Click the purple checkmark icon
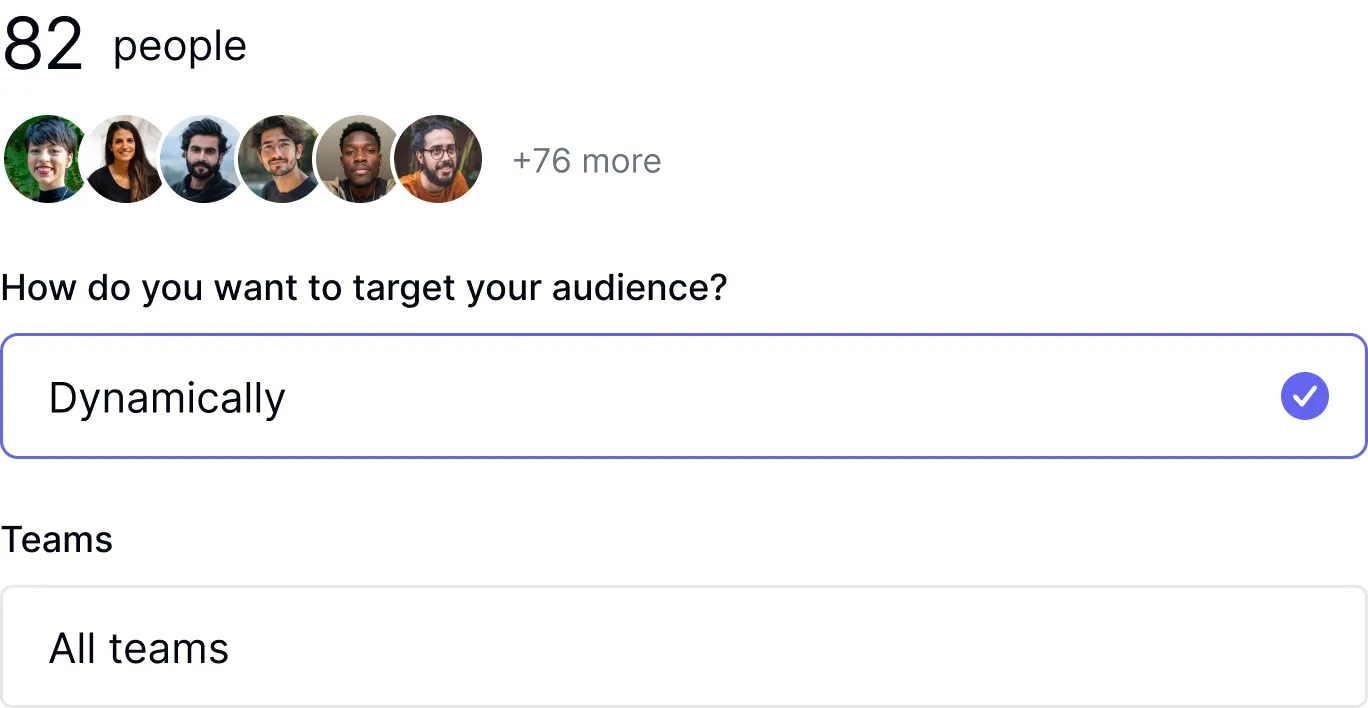This screenshot has height=708, width=1368. click(x=1304, y=397)
